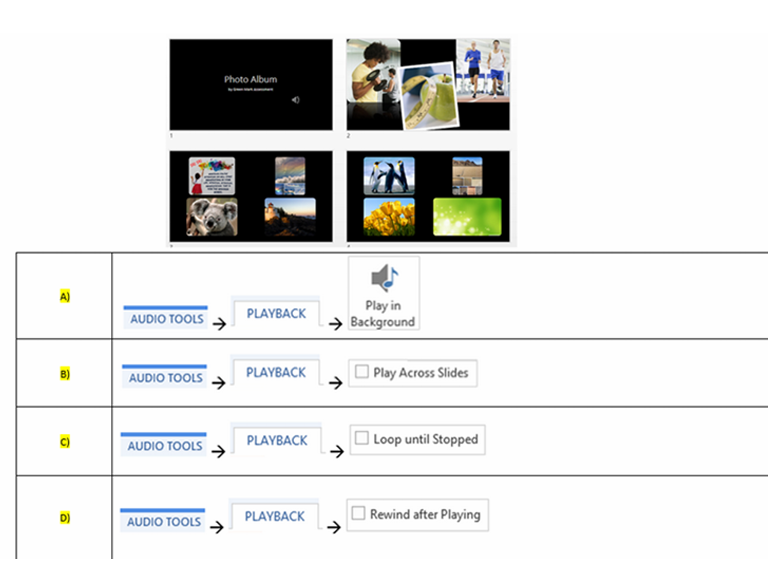Choose the highlighted answer label D)
770x561 pixels.
pos(65,517)
